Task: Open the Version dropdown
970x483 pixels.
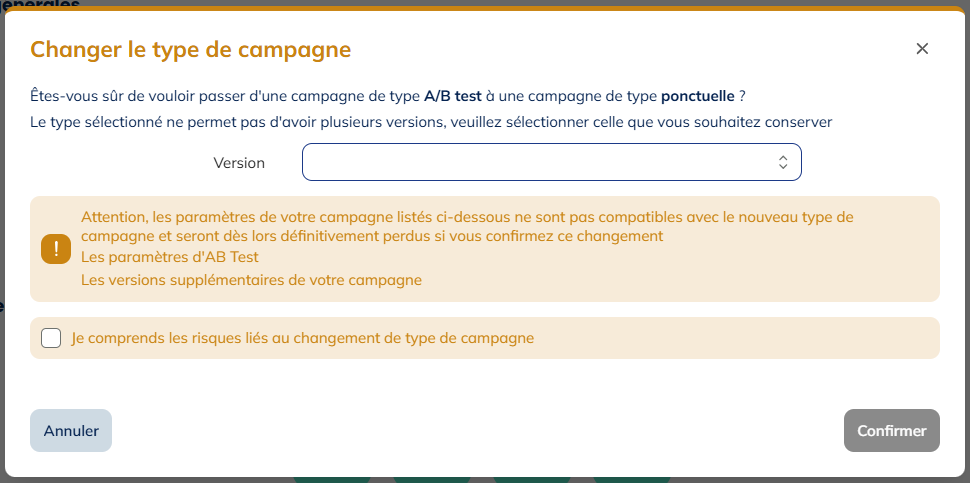Action: tap(551, 162)
